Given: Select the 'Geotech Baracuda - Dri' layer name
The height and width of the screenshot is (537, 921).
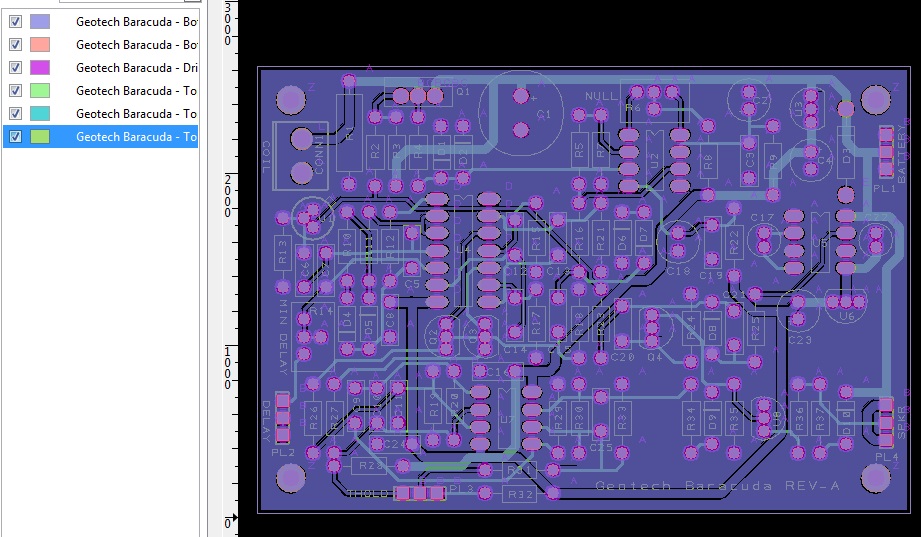Looking at the screenshot, I should click(x=136, y=68).
